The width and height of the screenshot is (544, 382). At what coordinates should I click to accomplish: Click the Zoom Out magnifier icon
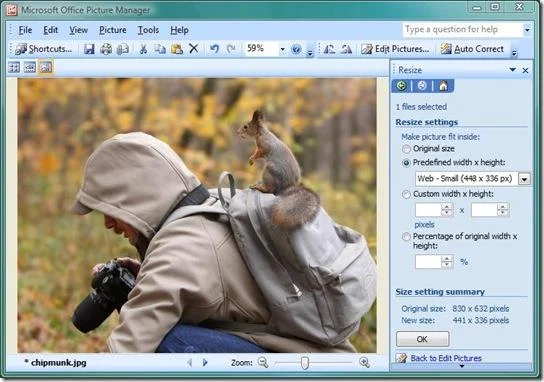point(263,363)
